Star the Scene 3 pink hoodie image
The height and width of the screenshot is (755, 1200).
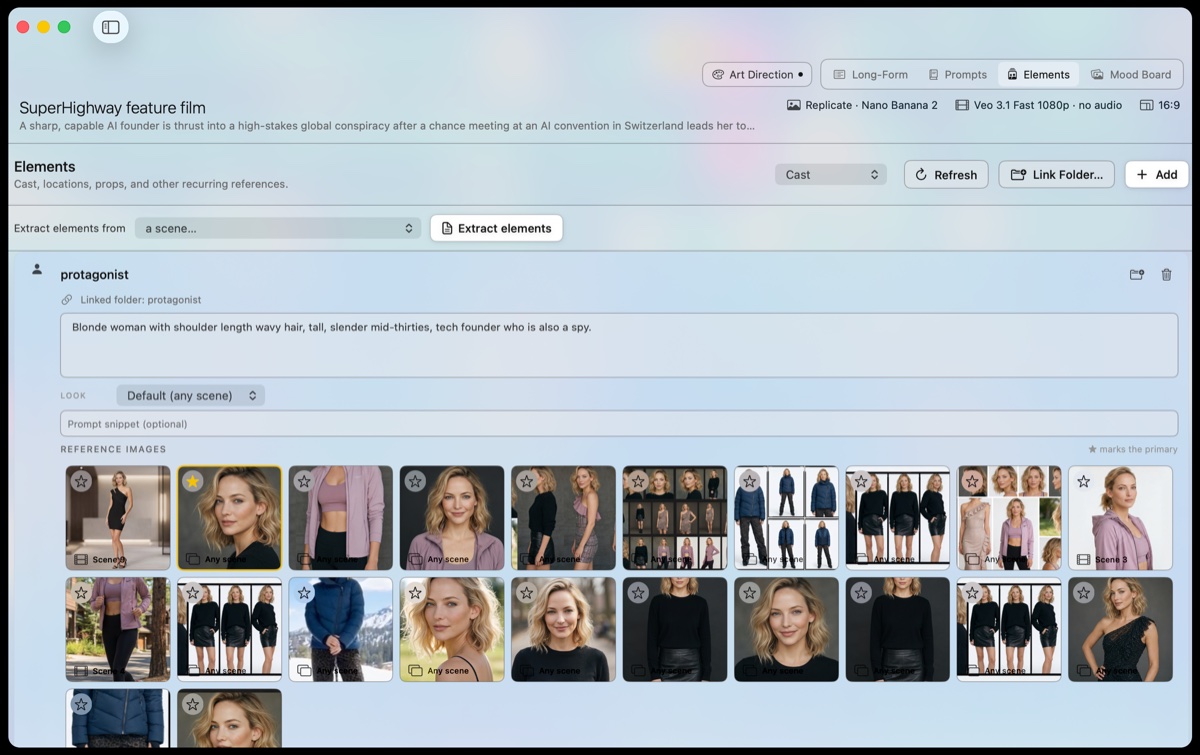[x=1083, y=482]
